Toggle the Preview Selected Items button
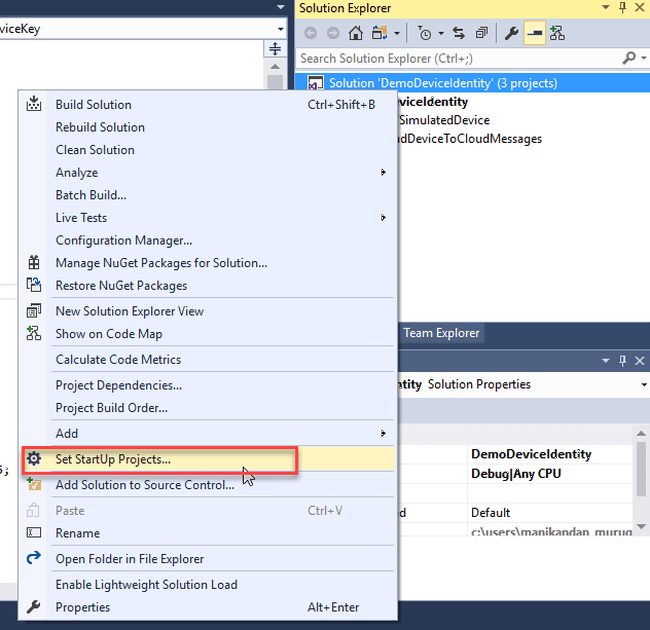 [535, 33]
